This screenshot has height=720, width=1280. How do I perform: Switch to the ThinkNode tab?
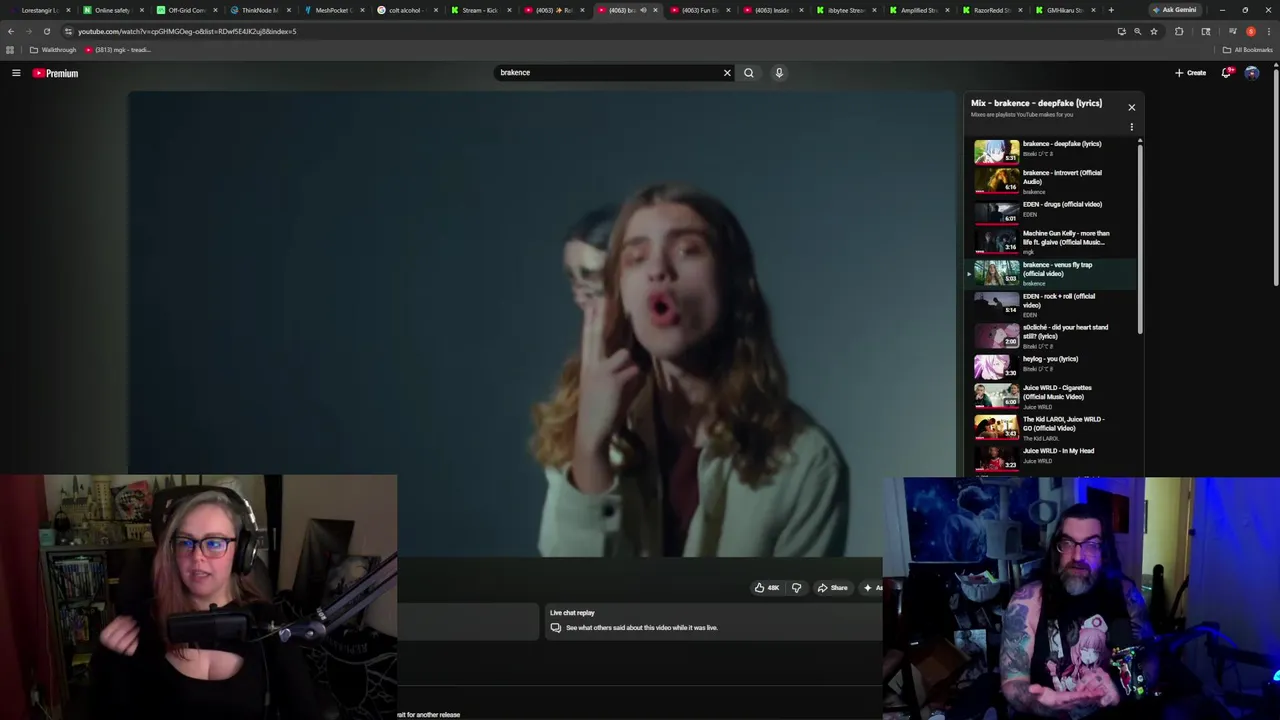[258, 10]
